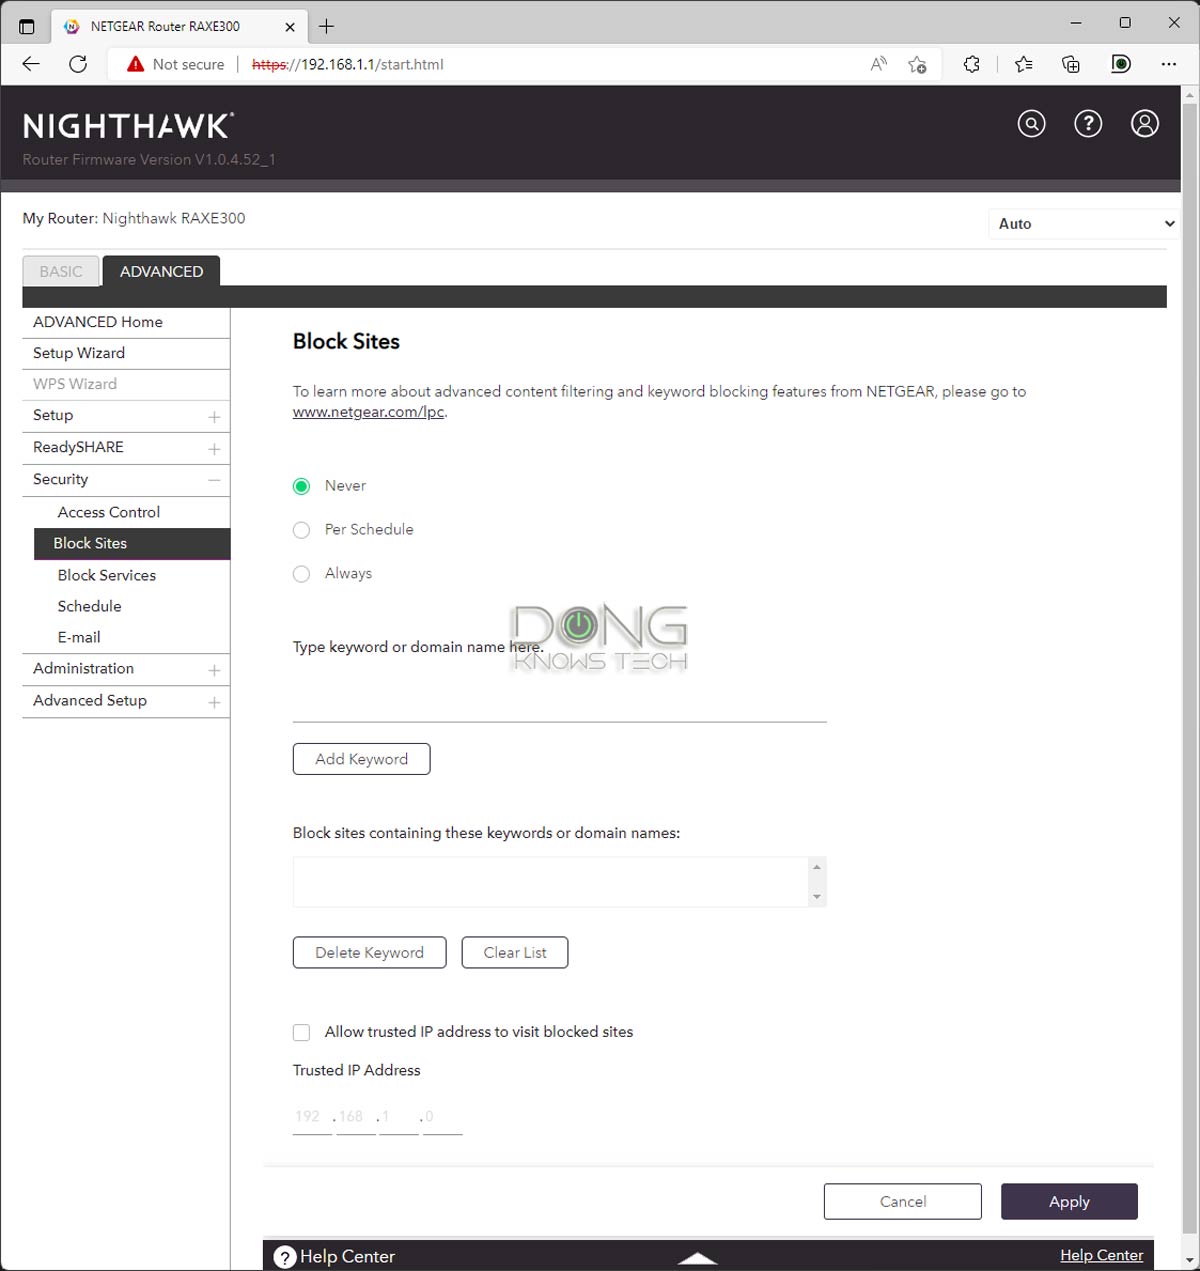Reload the page with refresh icon
1200x1271 pixels.
78,64
